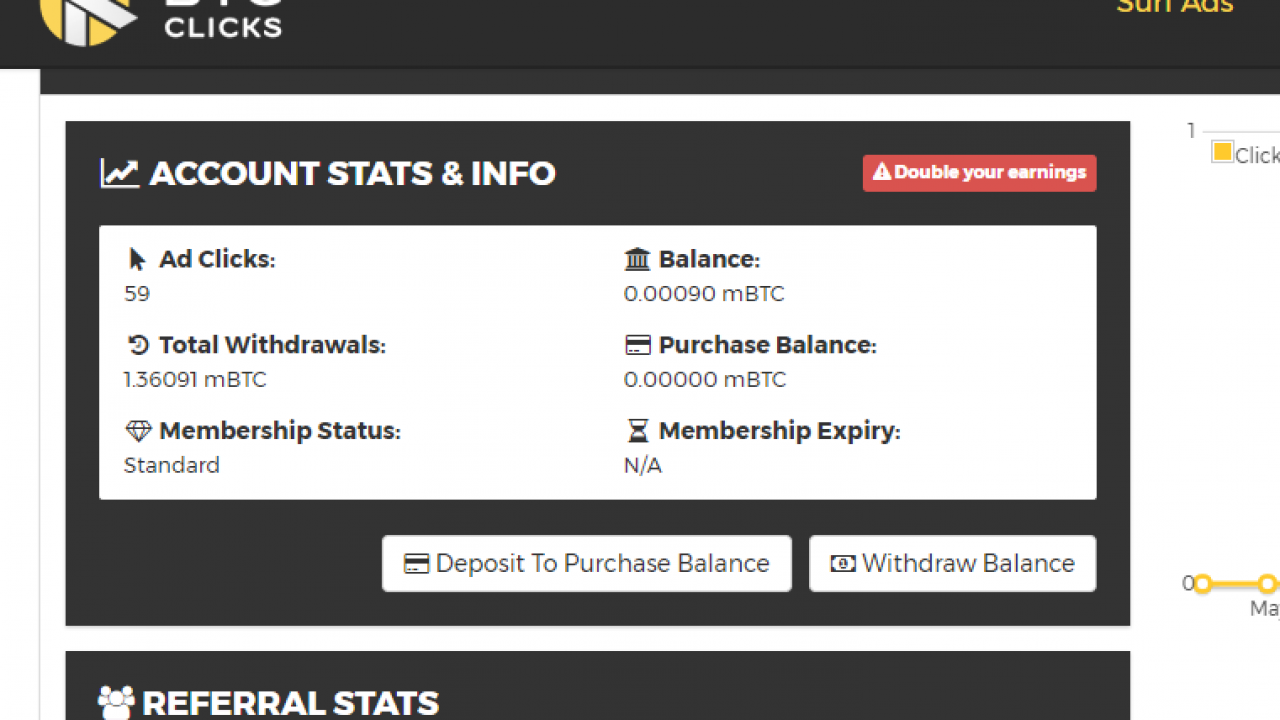
Task: Click the credit card icon by Purchase Balance
Action: 637,346
